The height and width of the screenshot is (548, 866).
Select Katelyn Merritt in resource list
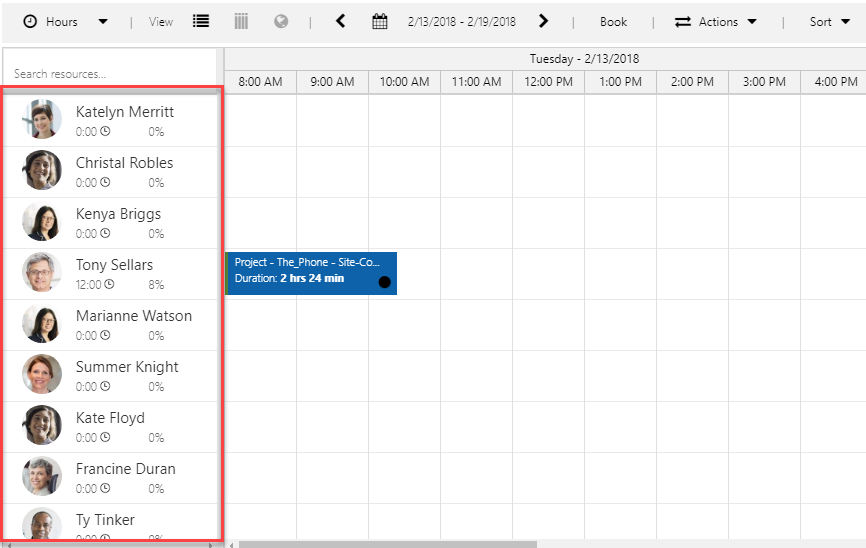(124, 112)
